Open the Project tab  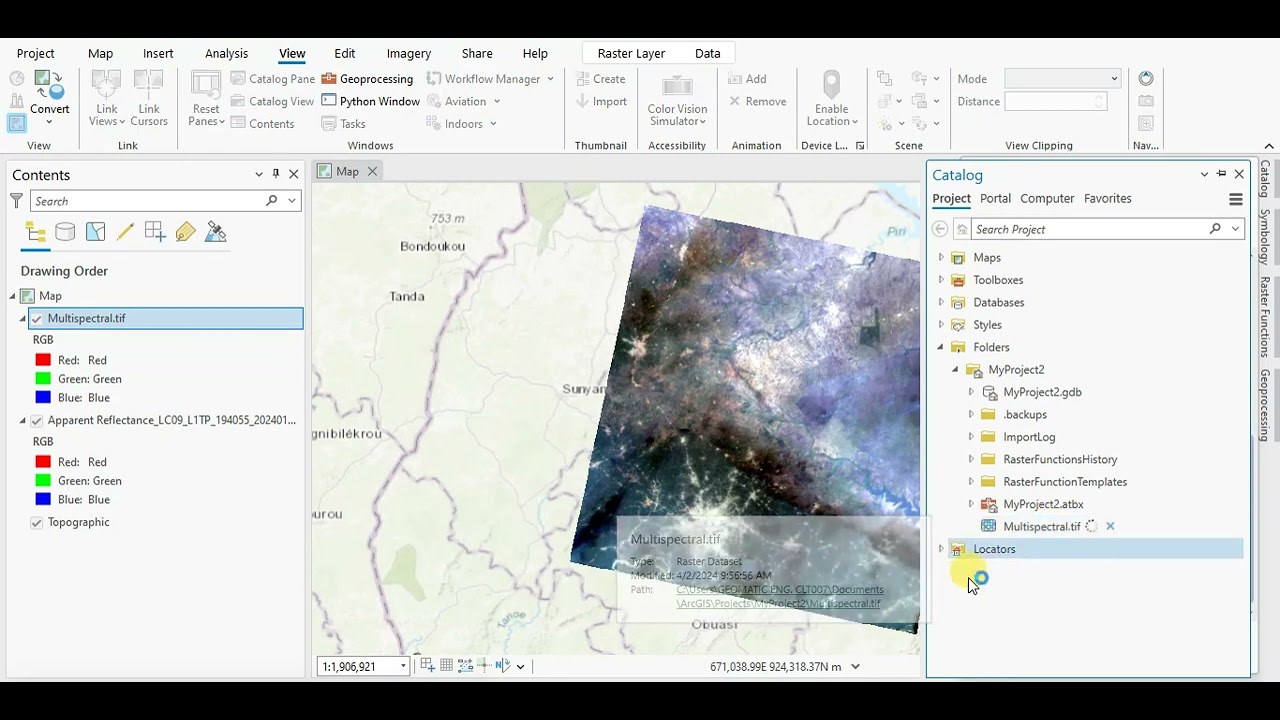pos(35,54)
